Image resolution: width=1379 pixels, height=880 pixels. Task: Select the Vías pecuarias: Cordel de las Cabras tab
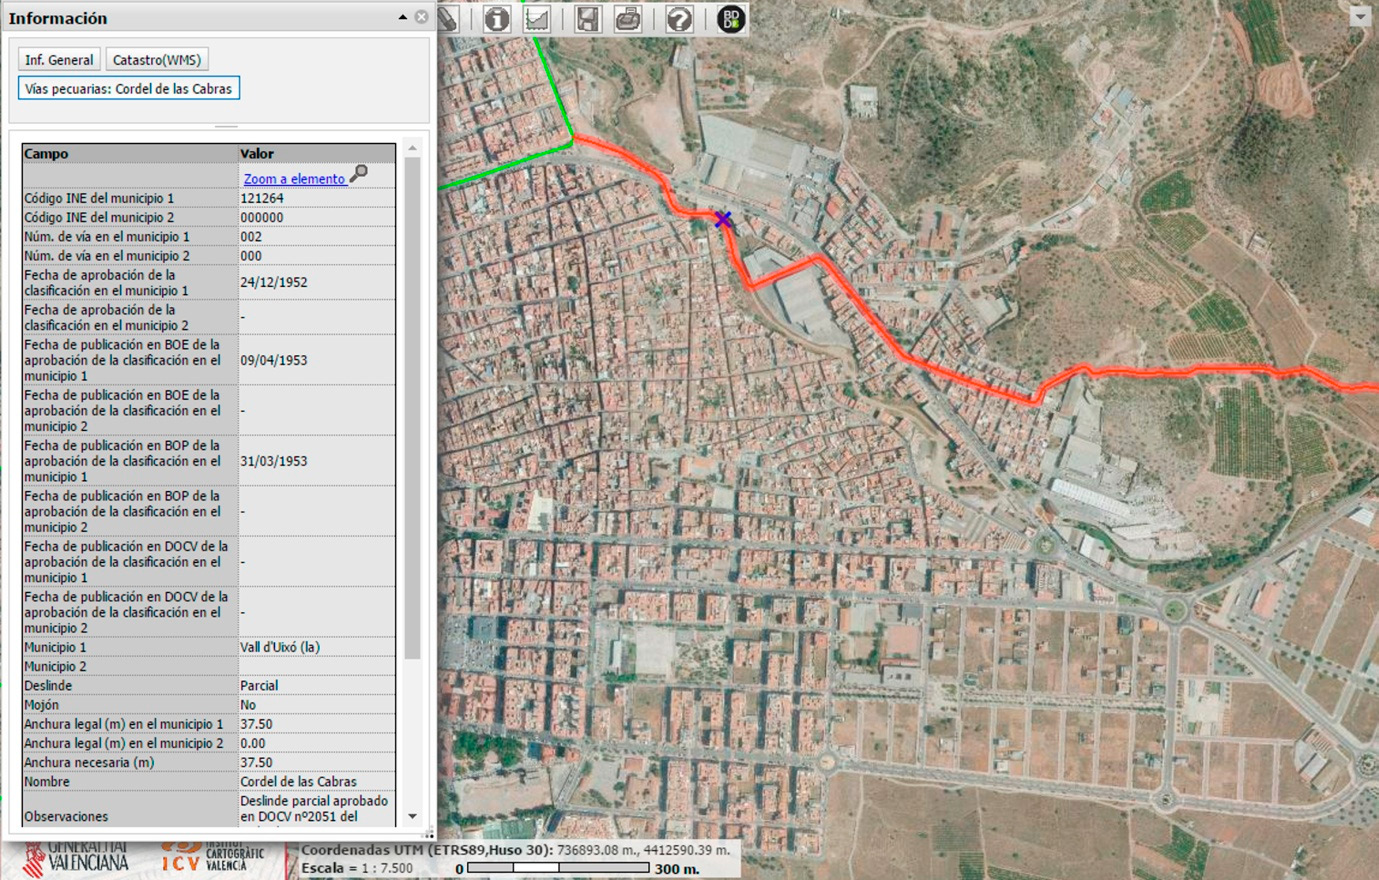pyautogui.click(x=128, y=89)
